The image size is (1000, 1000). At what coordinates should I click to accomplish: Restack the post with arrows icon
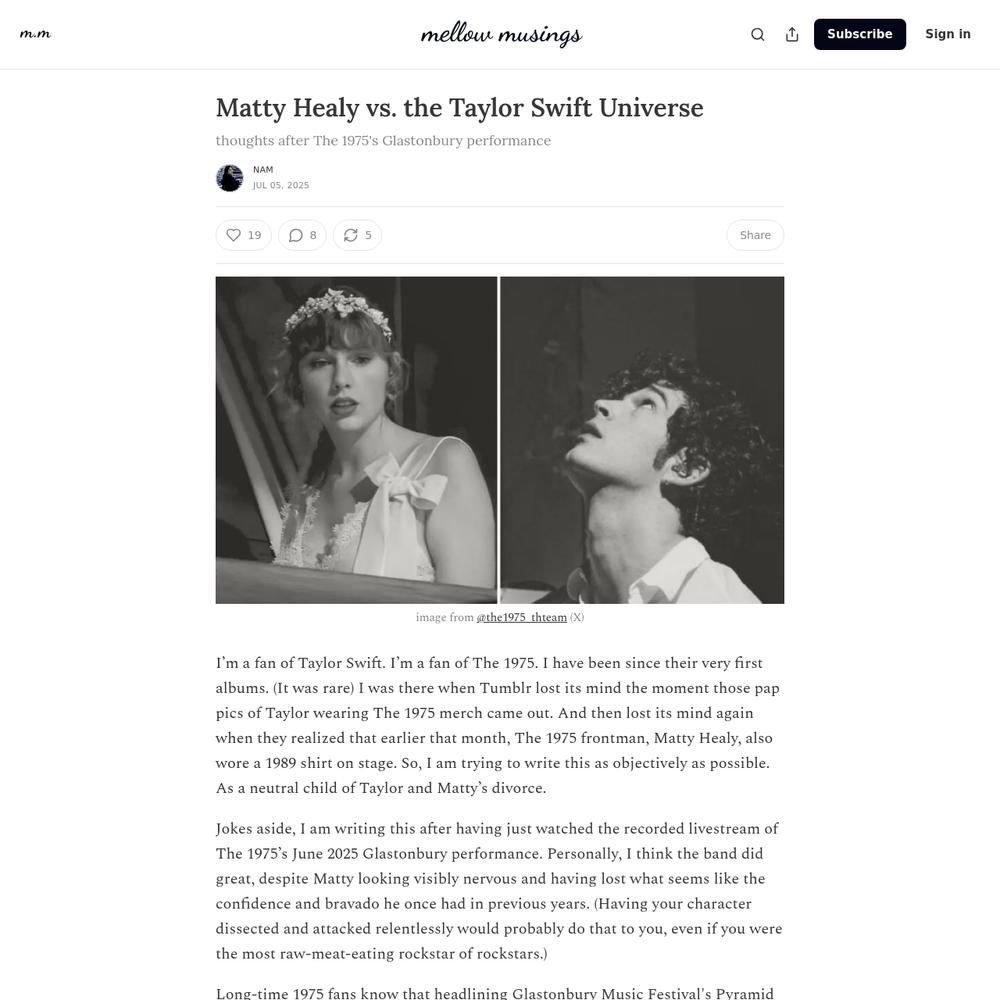pyautogui.click(x=350, y=235)
